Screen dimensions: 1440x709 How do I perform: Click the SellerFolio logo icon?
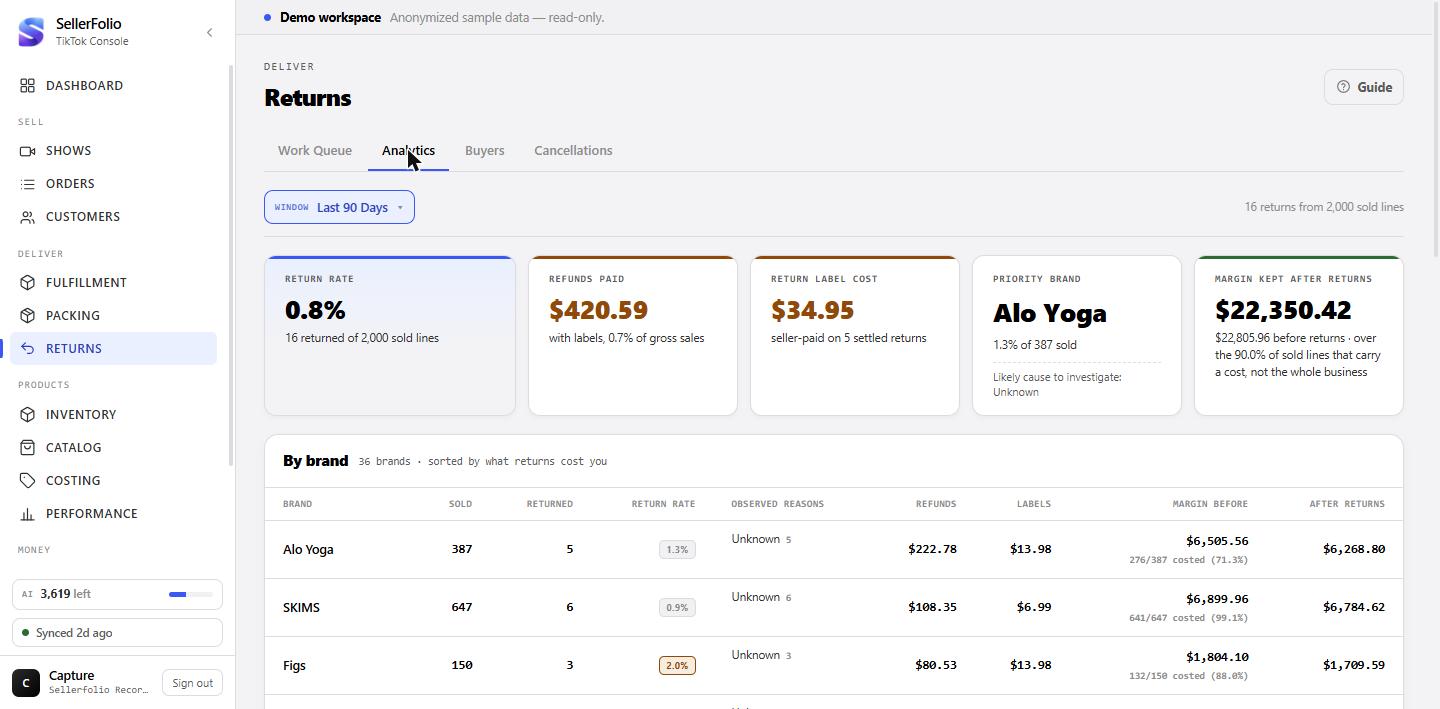click(31, 32)
